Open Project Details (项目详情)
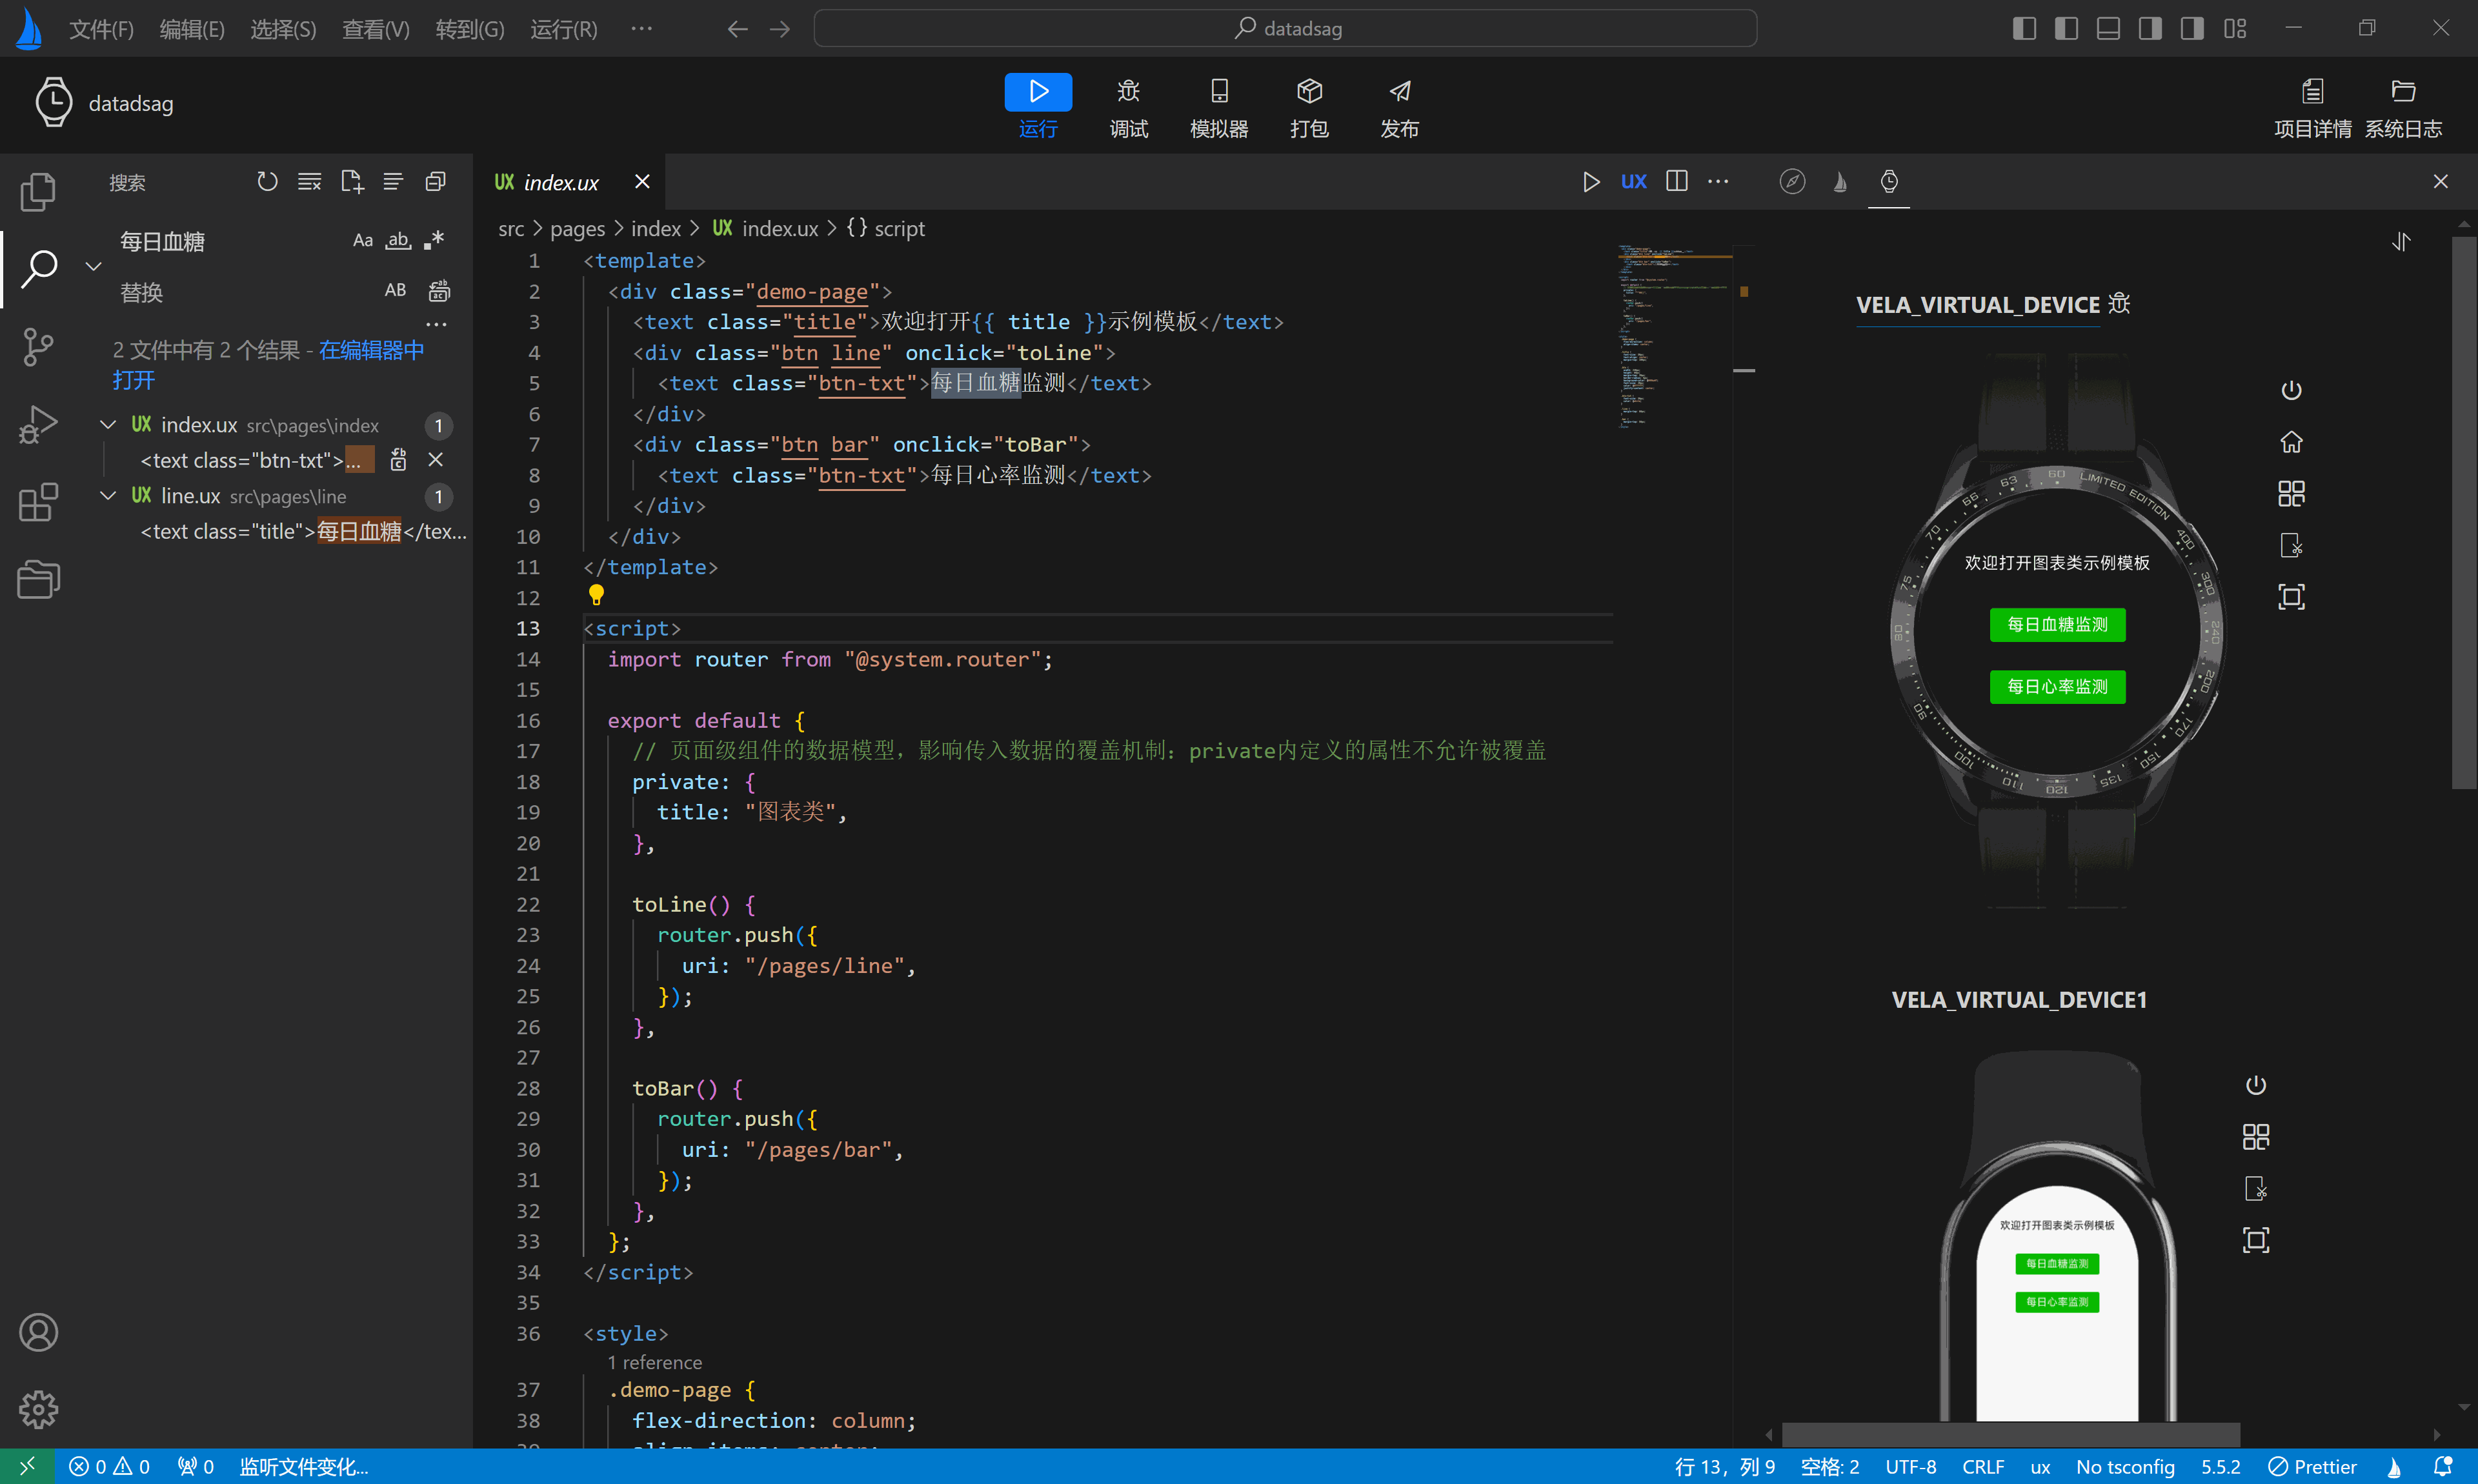2478x1484 pixels. (2312, 107)
